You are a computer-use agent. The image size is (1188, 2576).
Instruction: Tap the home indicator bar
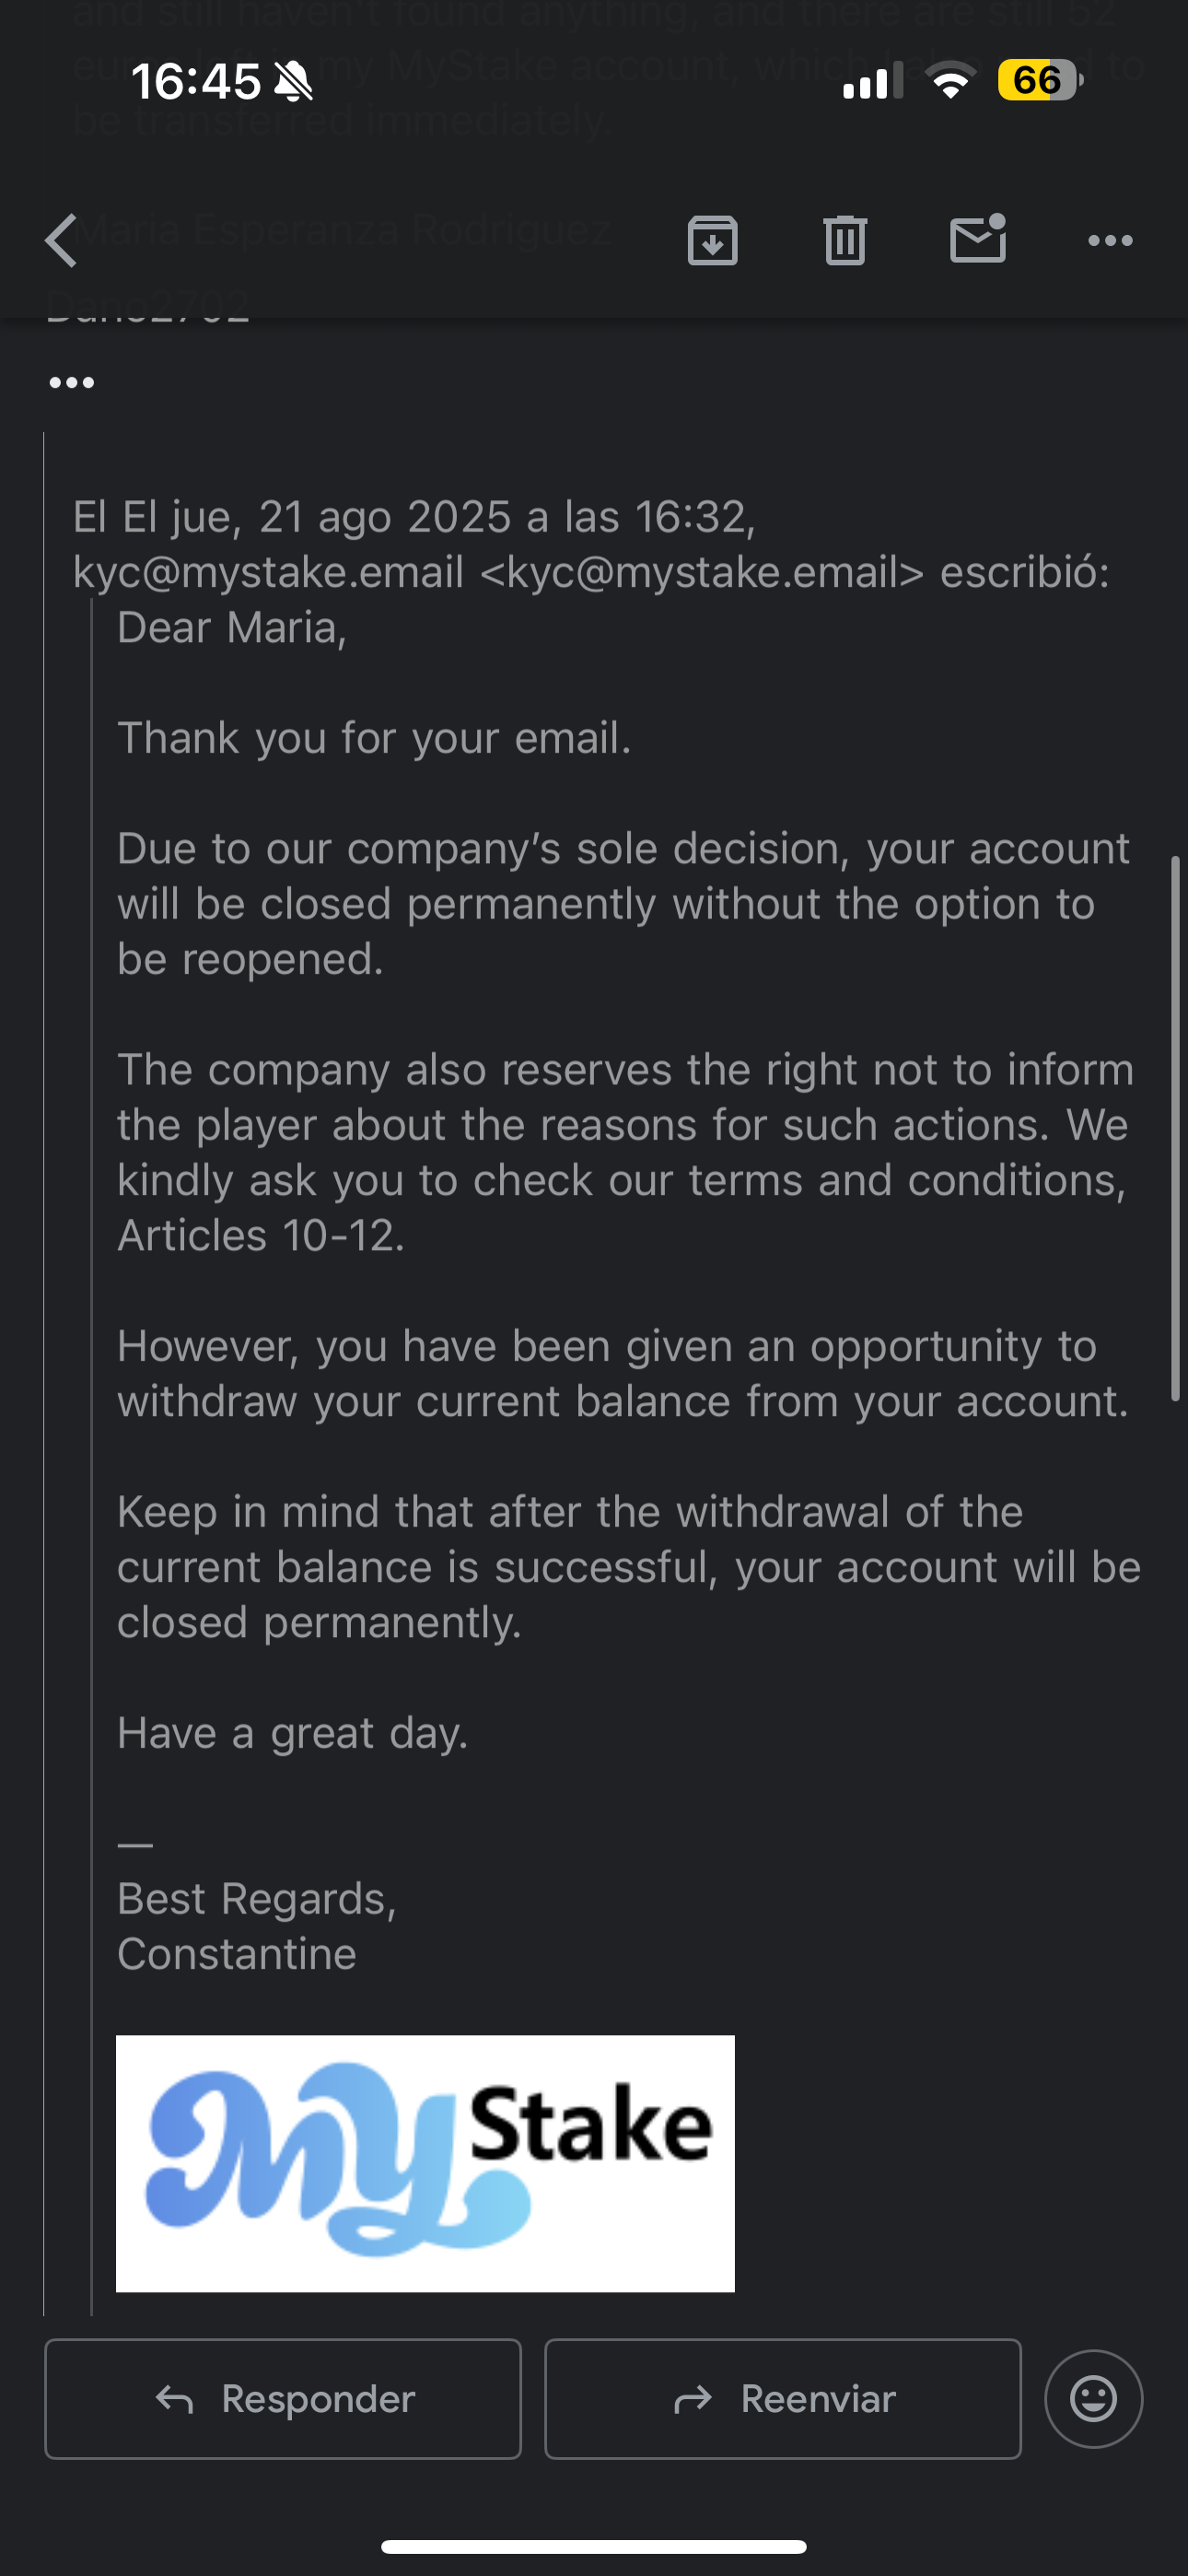click(x=594, y=2546)
